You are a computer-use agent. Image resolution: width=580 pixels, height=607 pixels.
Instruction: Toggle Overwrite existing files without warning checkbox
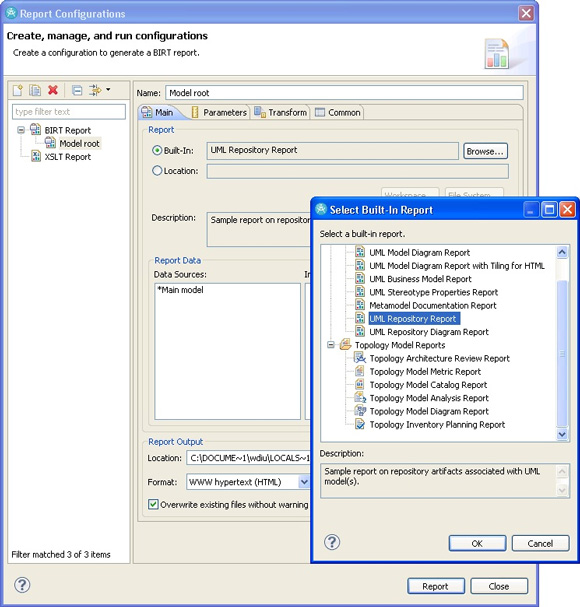pyautogui.click(x=153, y=504)
